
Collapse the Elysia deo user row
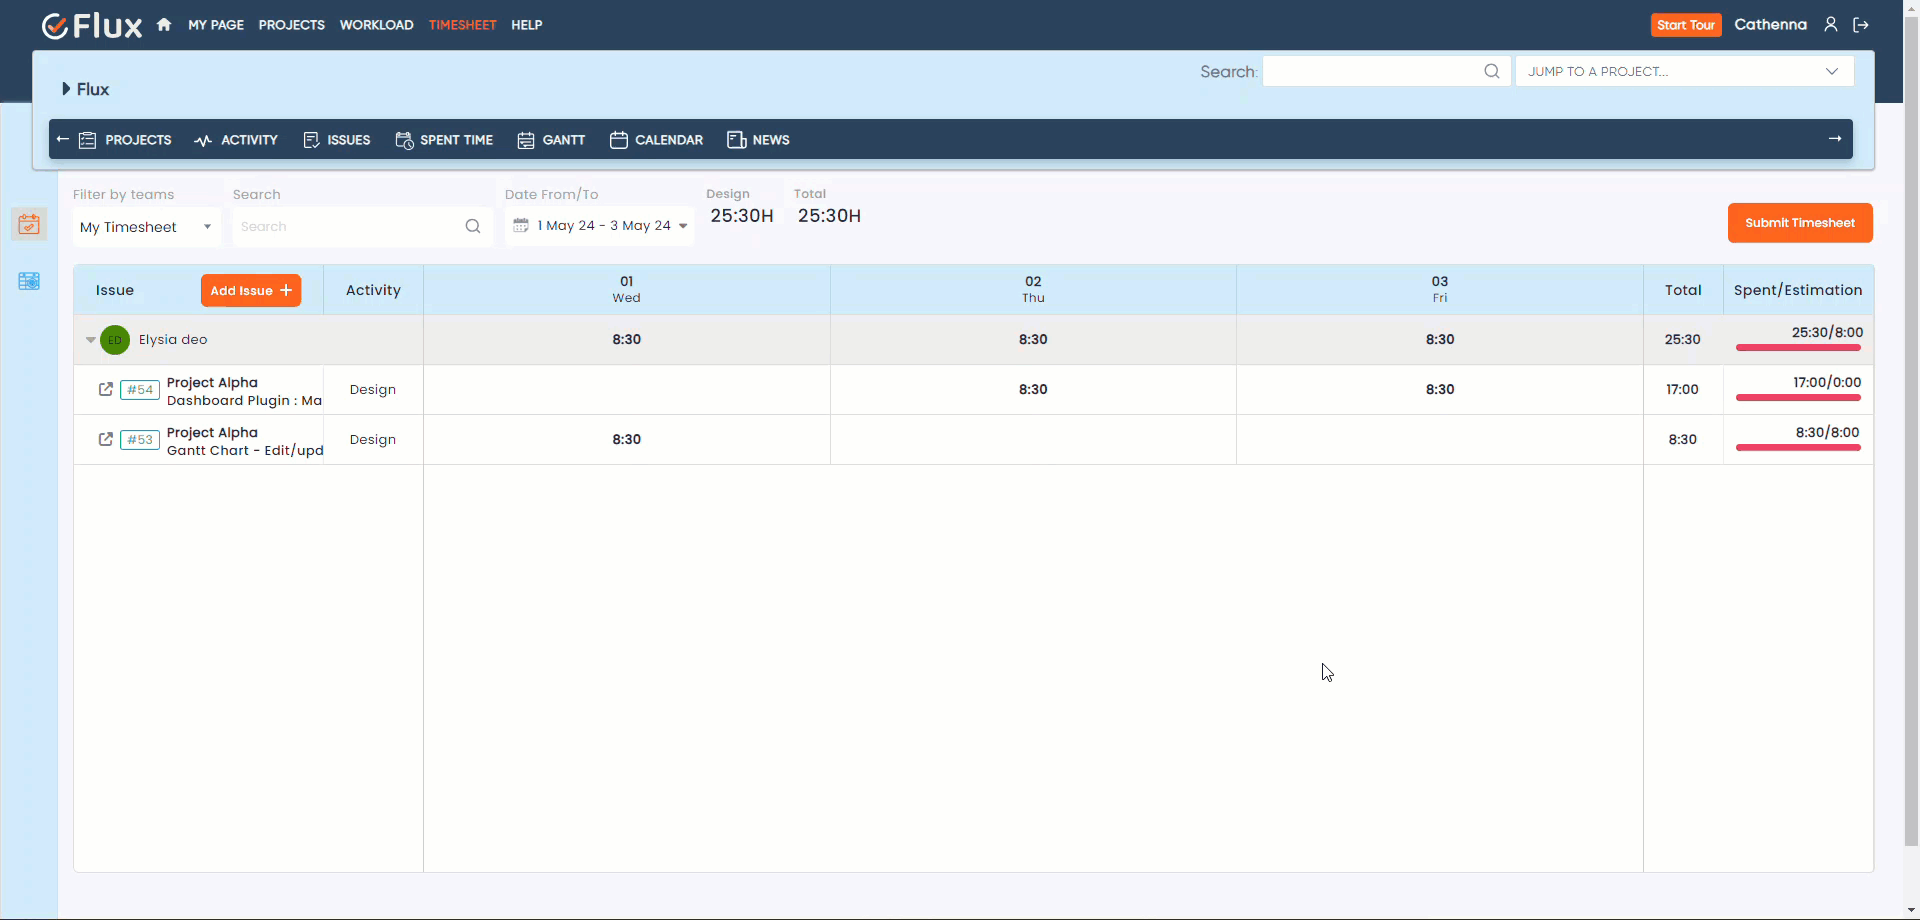pyautogui.click(x=91, y=340)
